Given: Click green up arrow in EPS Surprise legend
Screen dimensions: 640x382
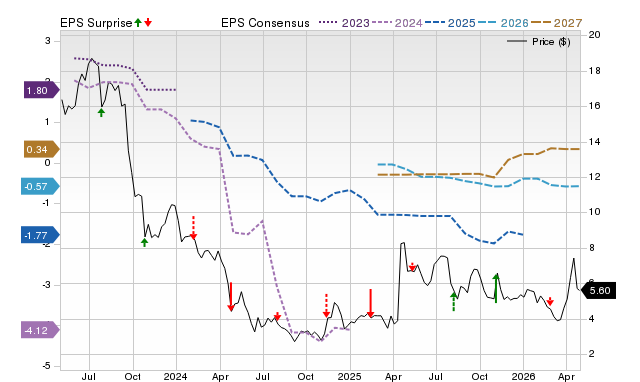Looking at the screenshot, I should point(138,22).
